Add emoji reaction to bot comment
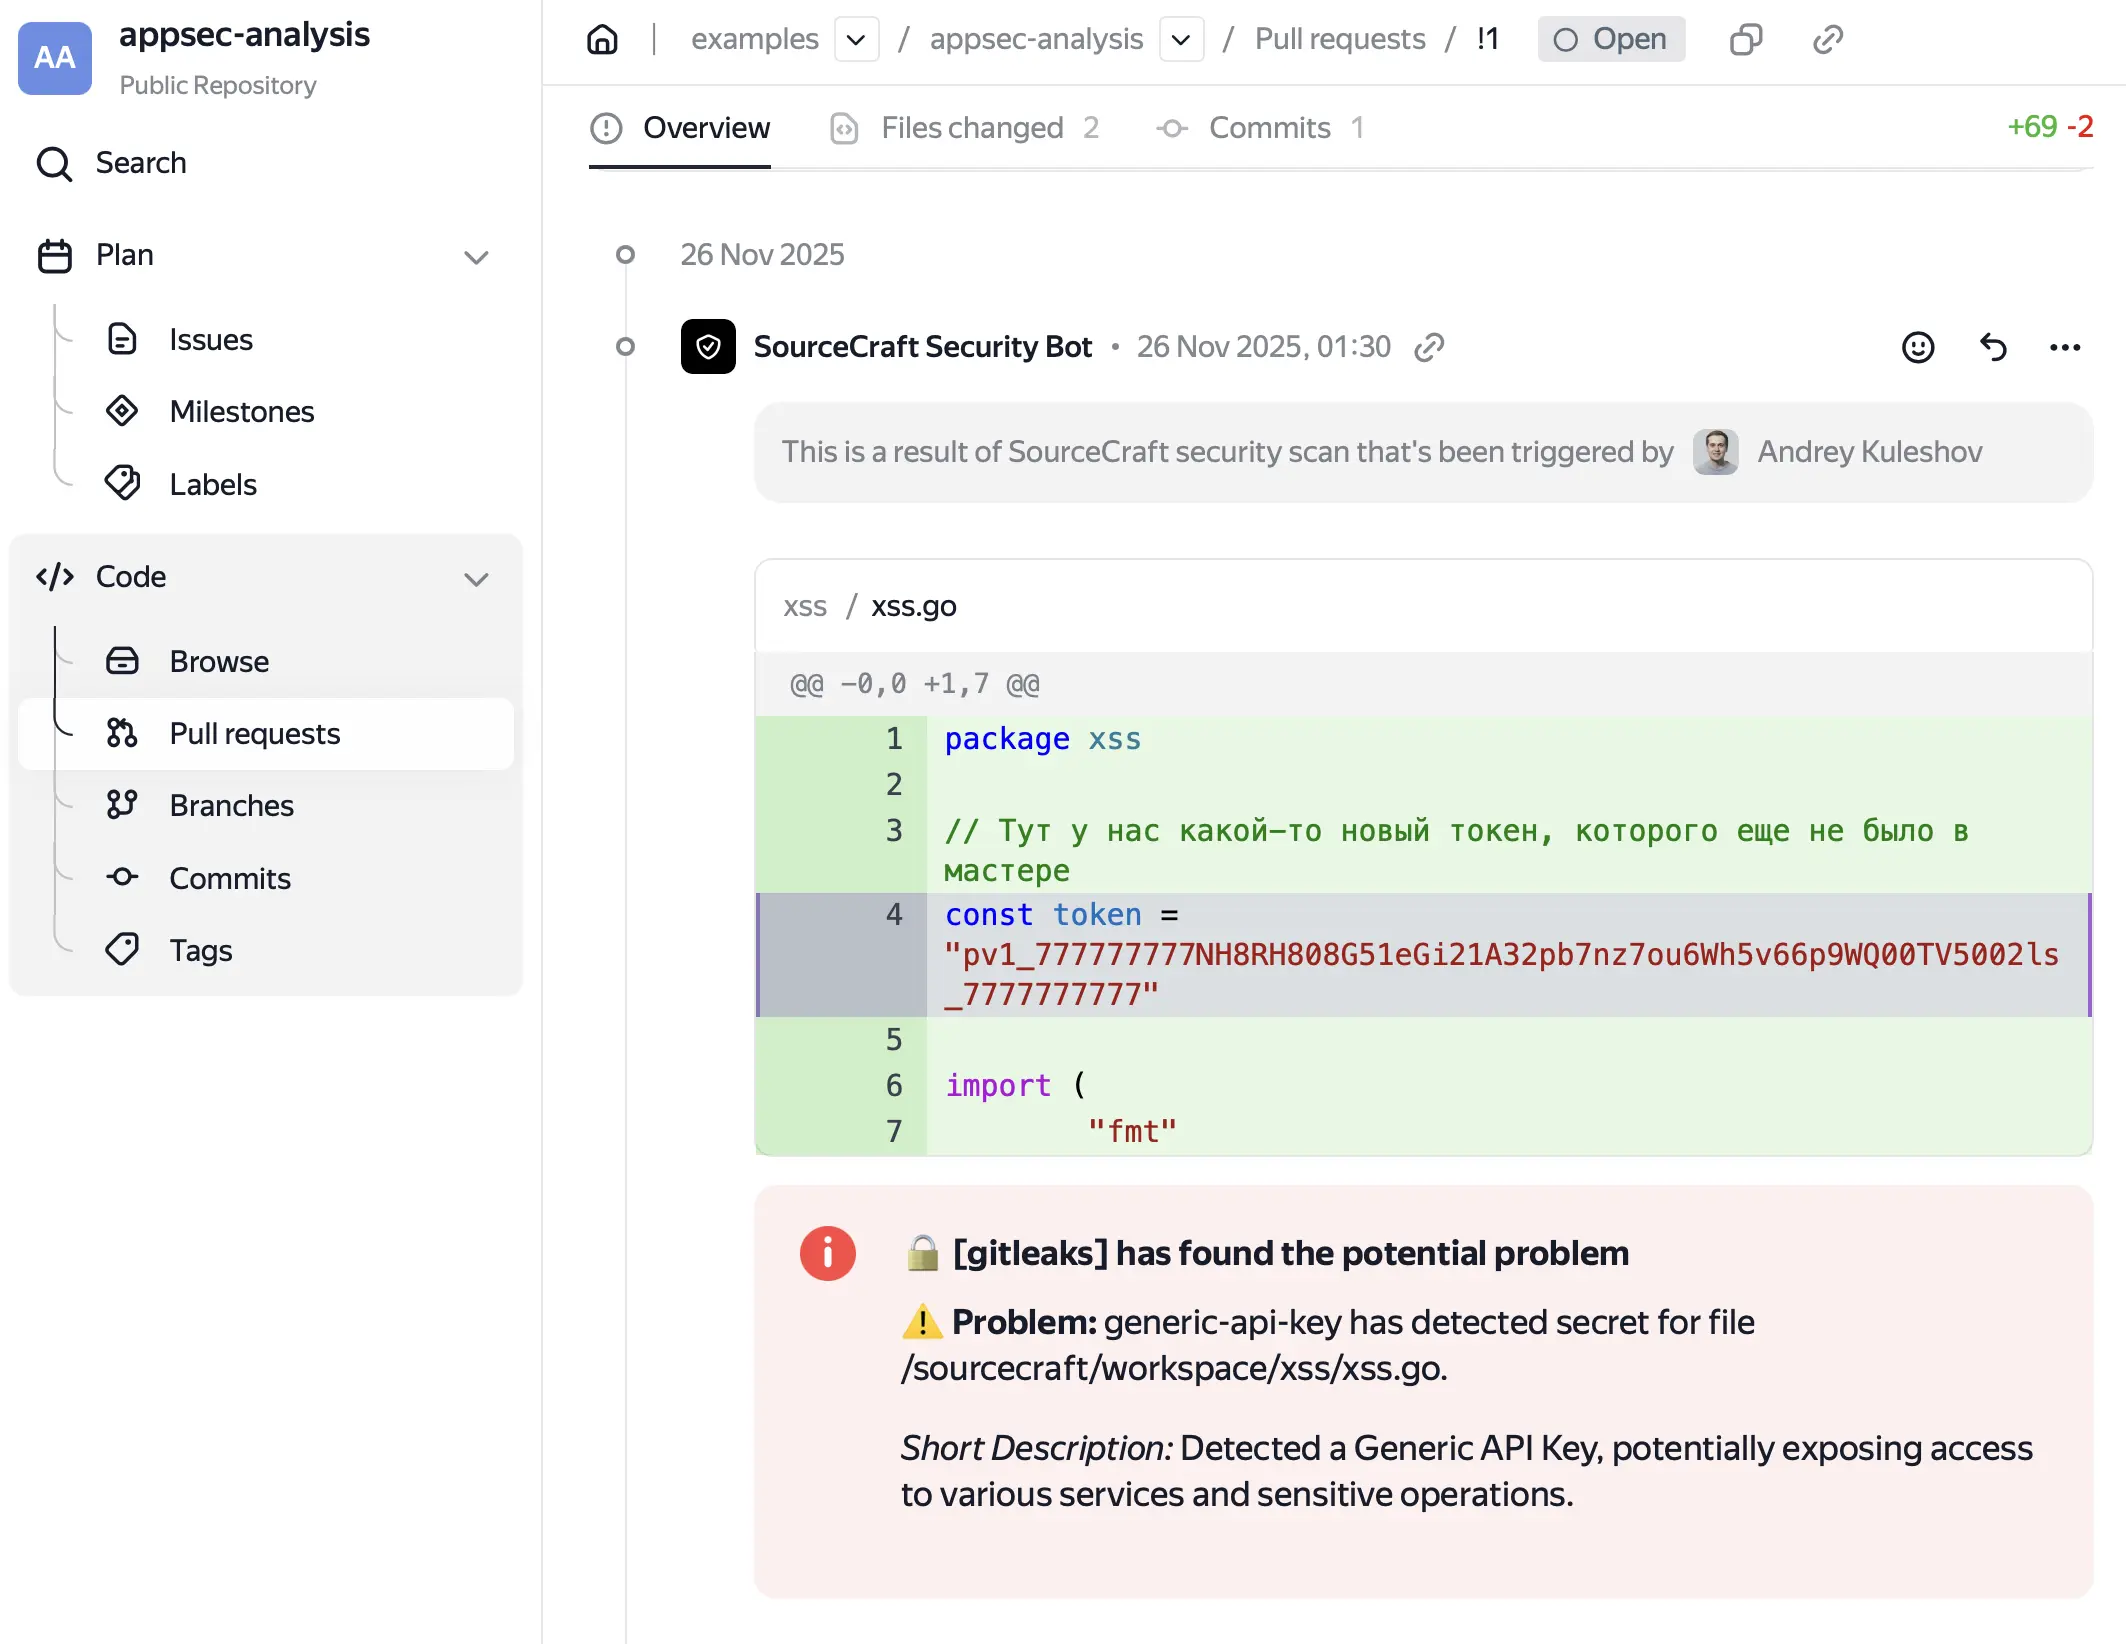 click(x=1917, y=347)
